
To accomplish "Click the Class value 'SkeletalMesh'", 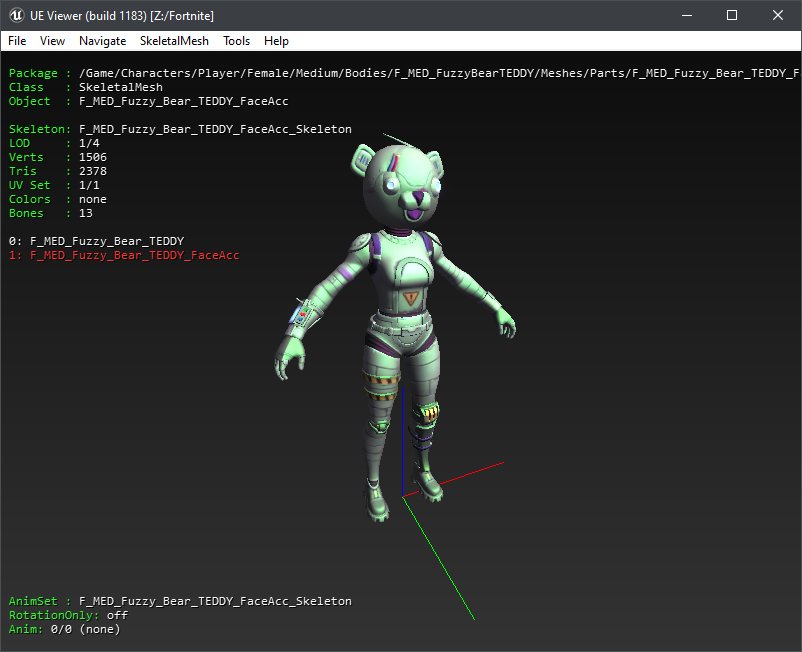I will (121, 87).
